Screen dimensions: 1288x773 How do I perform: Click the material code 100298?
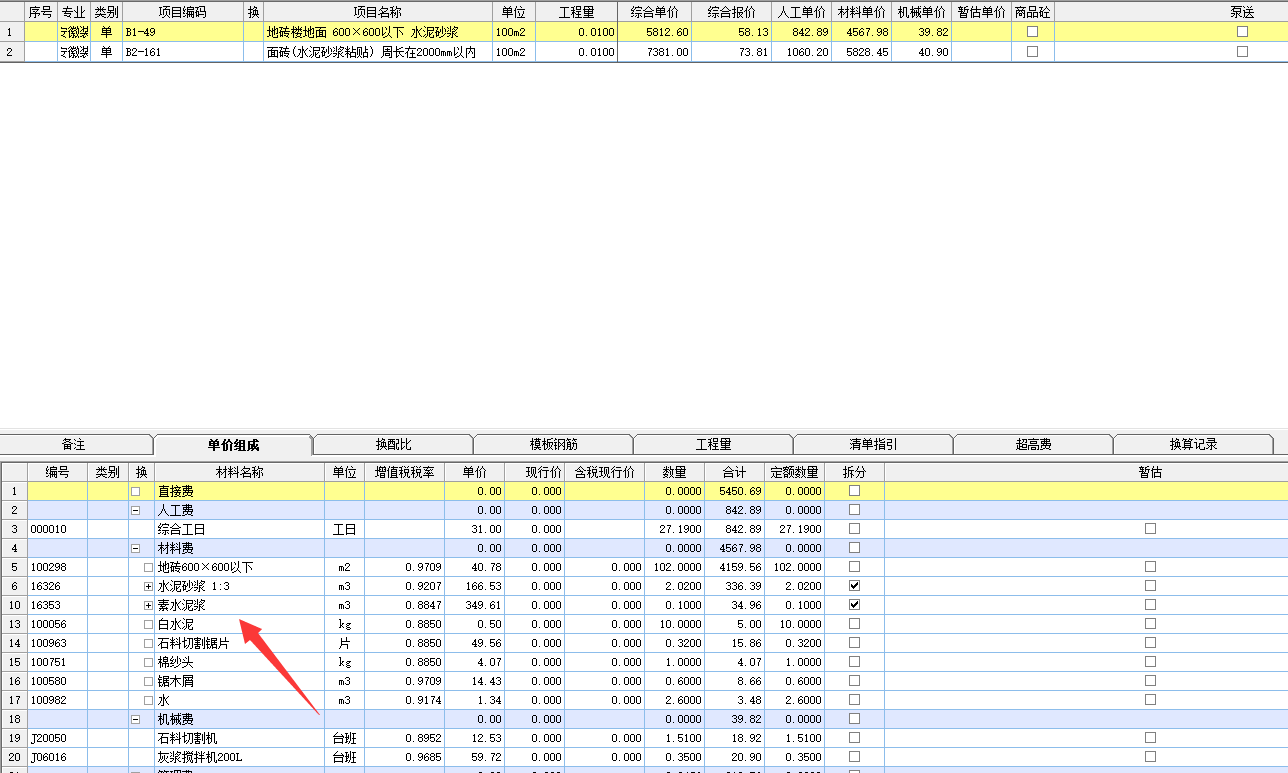tap(49, 567)
